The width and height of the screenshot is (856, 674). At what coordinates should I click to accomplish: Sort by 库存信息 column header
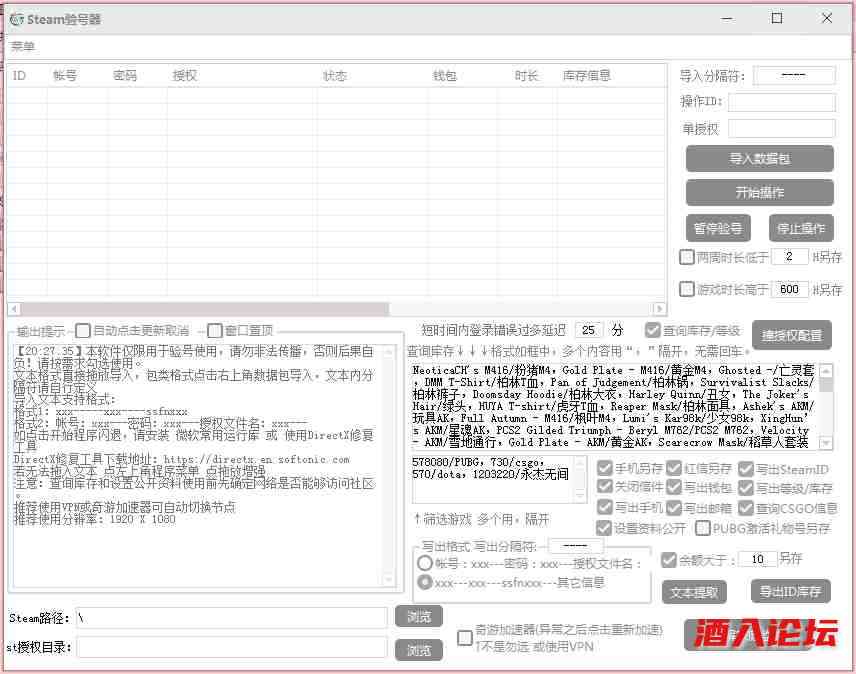pos(587,76)
